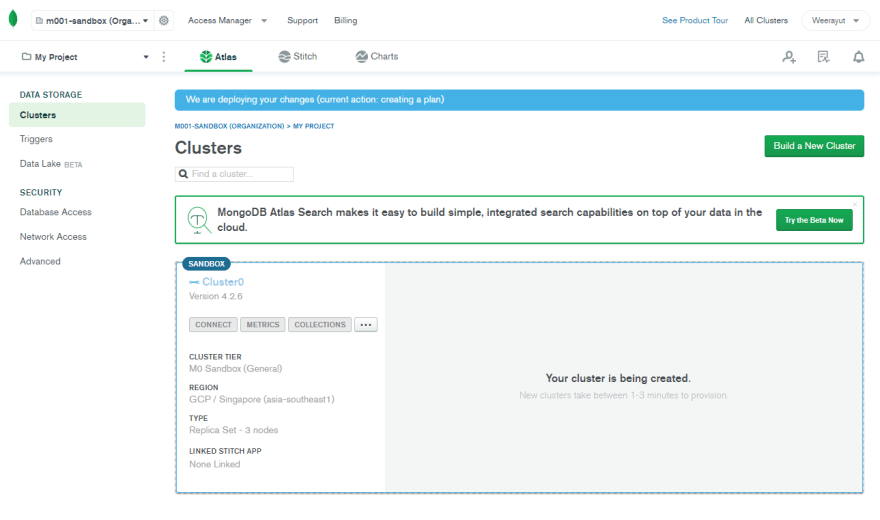Open the Weerayut user menu
Screen dimensions: 880x520
pyautogui.click(x=836, y=20)
